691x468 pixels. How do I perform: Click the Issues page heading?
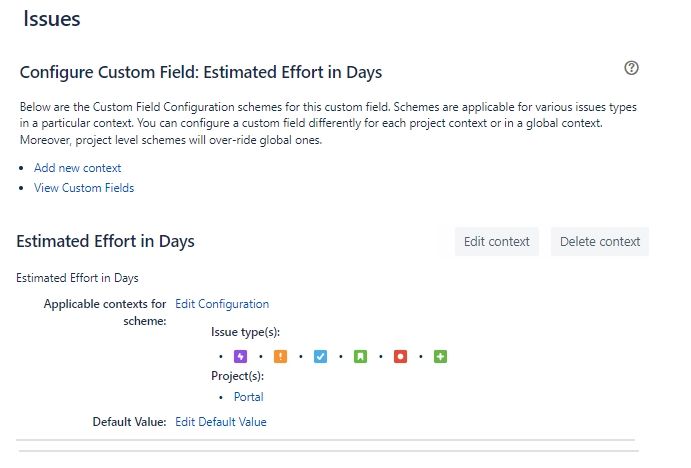[52, 19]
